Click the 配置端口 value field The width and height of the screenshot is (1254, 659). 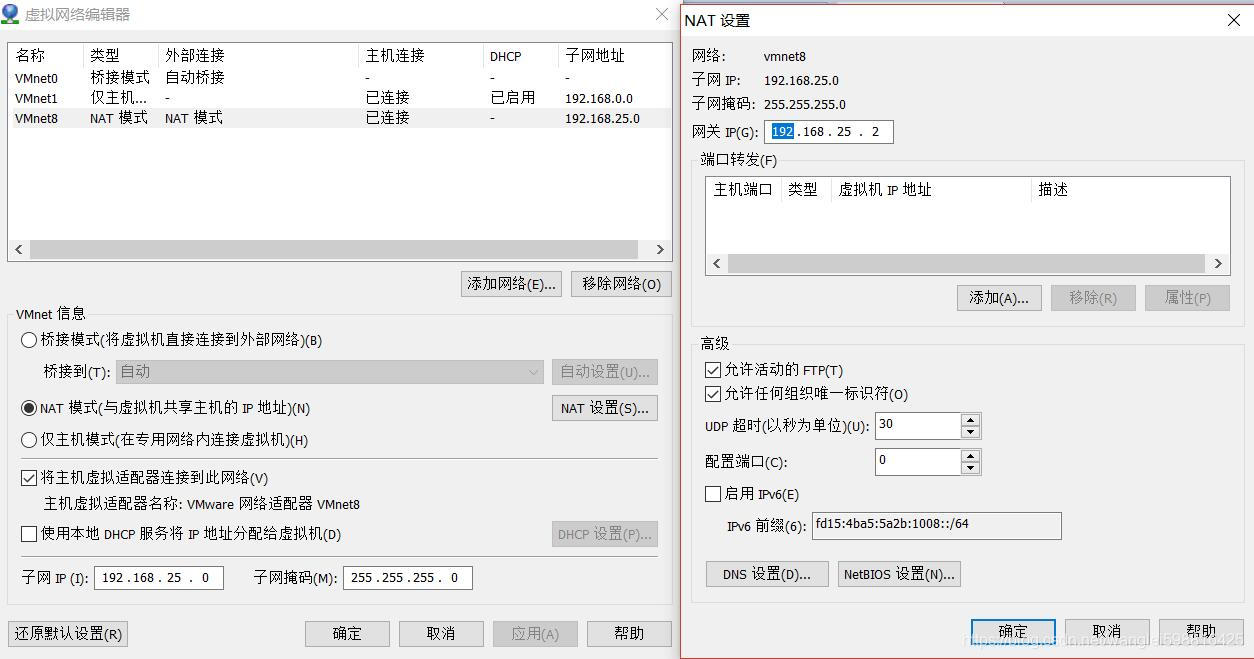(918, 462)
